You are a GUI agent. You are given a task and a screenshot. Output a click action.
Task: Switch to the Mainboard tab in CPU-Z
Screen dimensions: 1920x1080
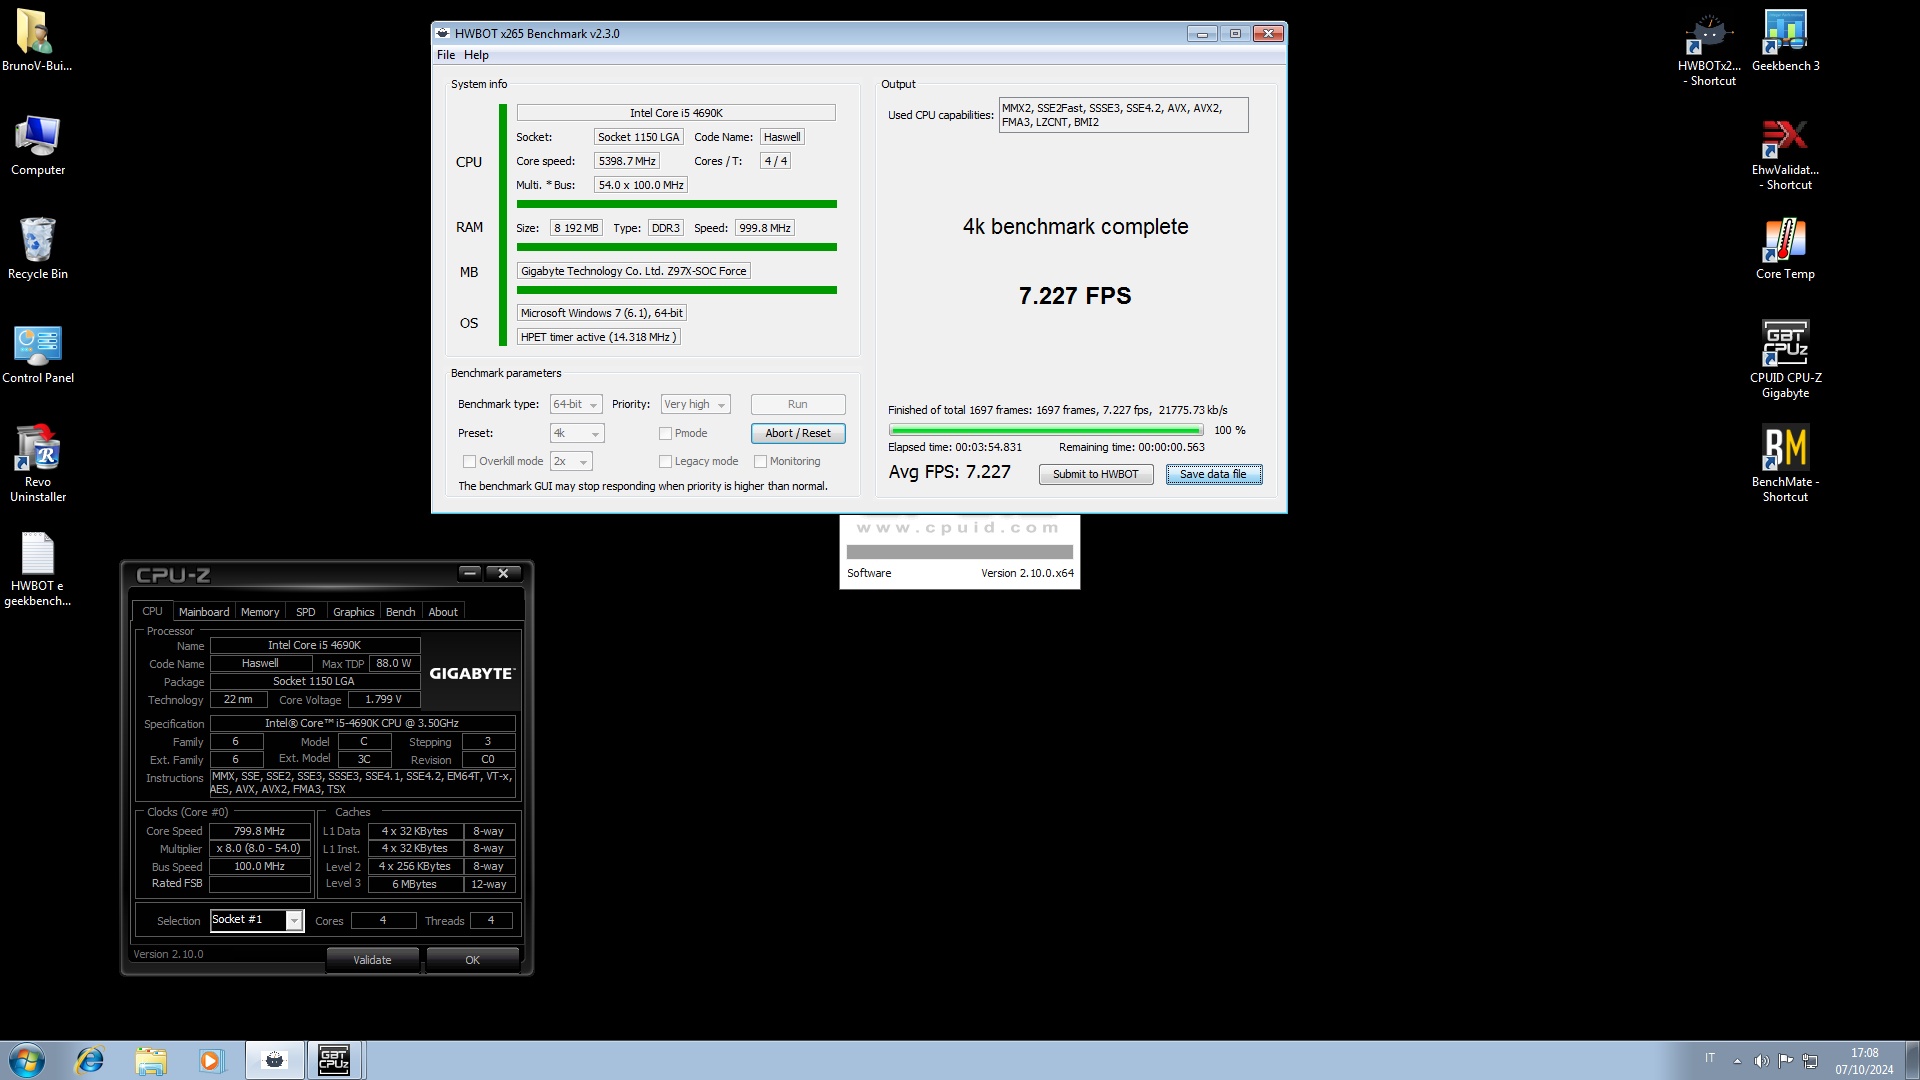204,612
